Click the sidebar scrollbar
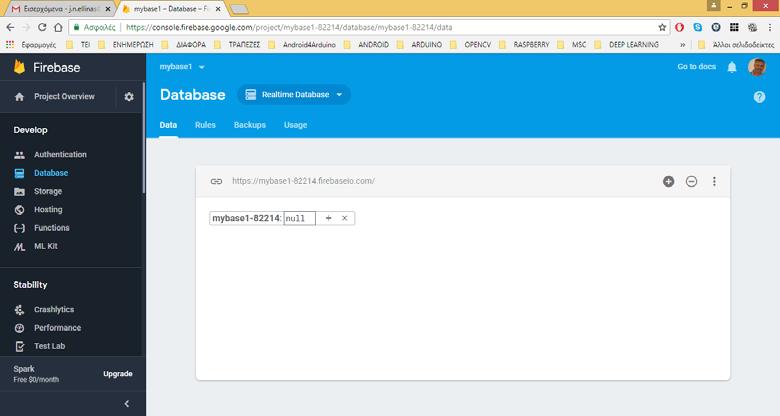This screenshot has width=780, height=416. coord(144,139)
